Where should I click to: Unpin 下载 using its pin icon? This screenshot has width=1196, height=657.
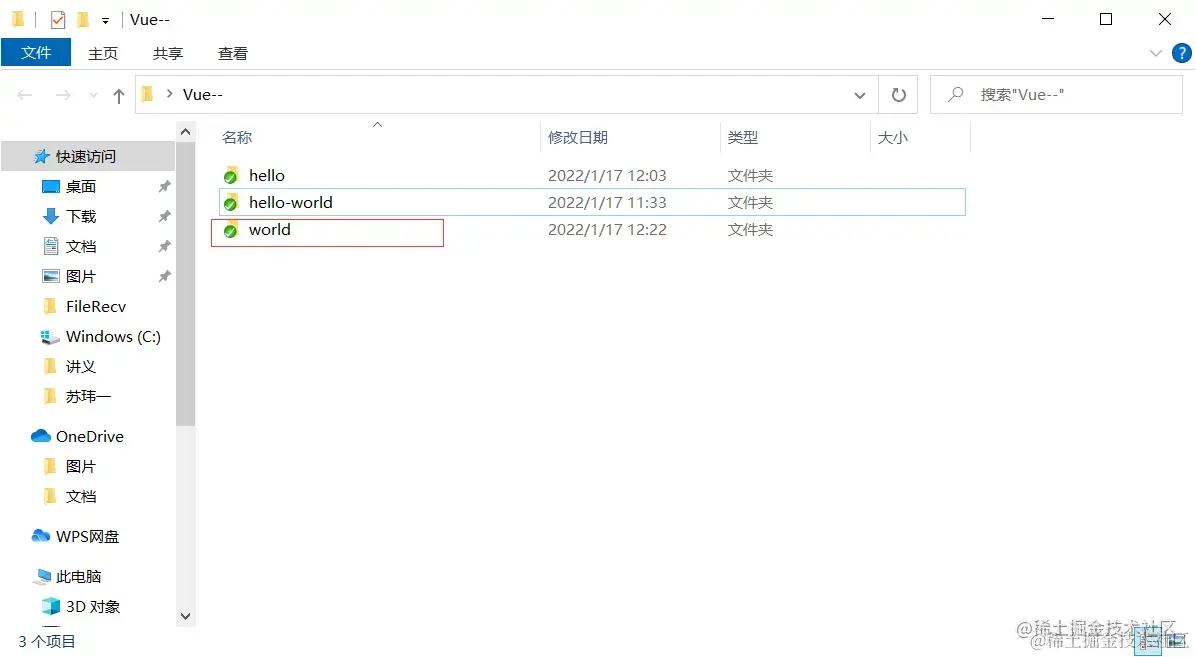pyautogui.click(x=164, y=216)
